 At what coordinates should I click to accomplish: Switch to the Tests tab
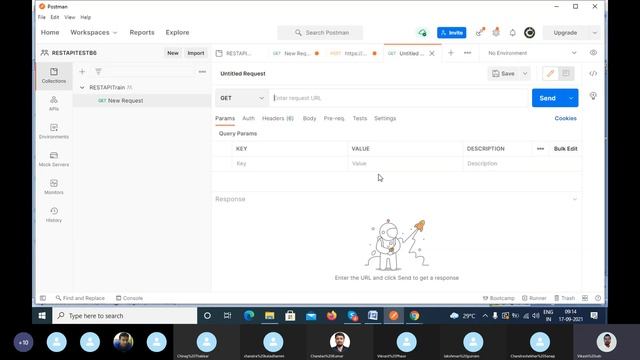click(x=360, y=118)
